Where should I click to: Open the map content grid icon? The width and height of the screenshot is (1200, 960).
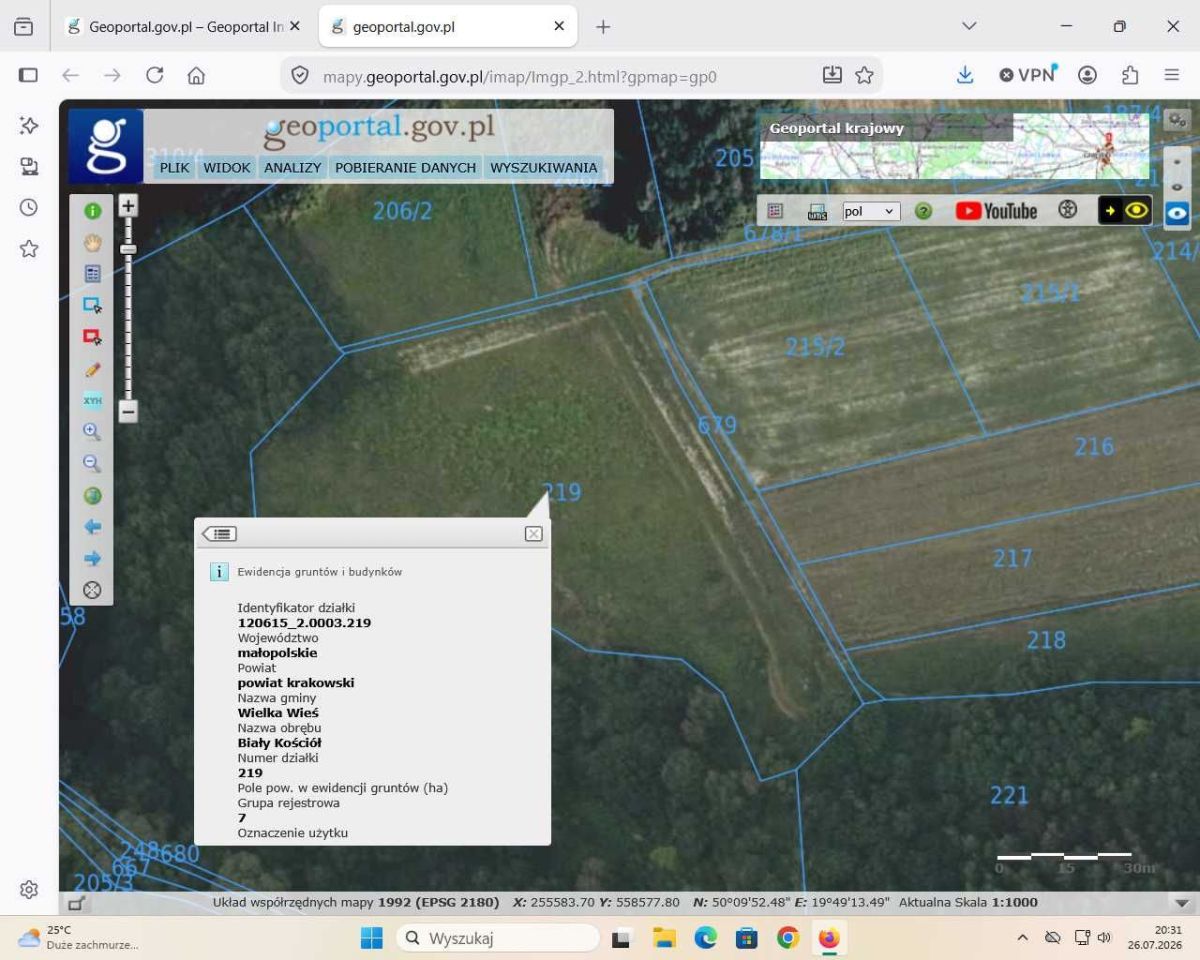tap(775, 211)
